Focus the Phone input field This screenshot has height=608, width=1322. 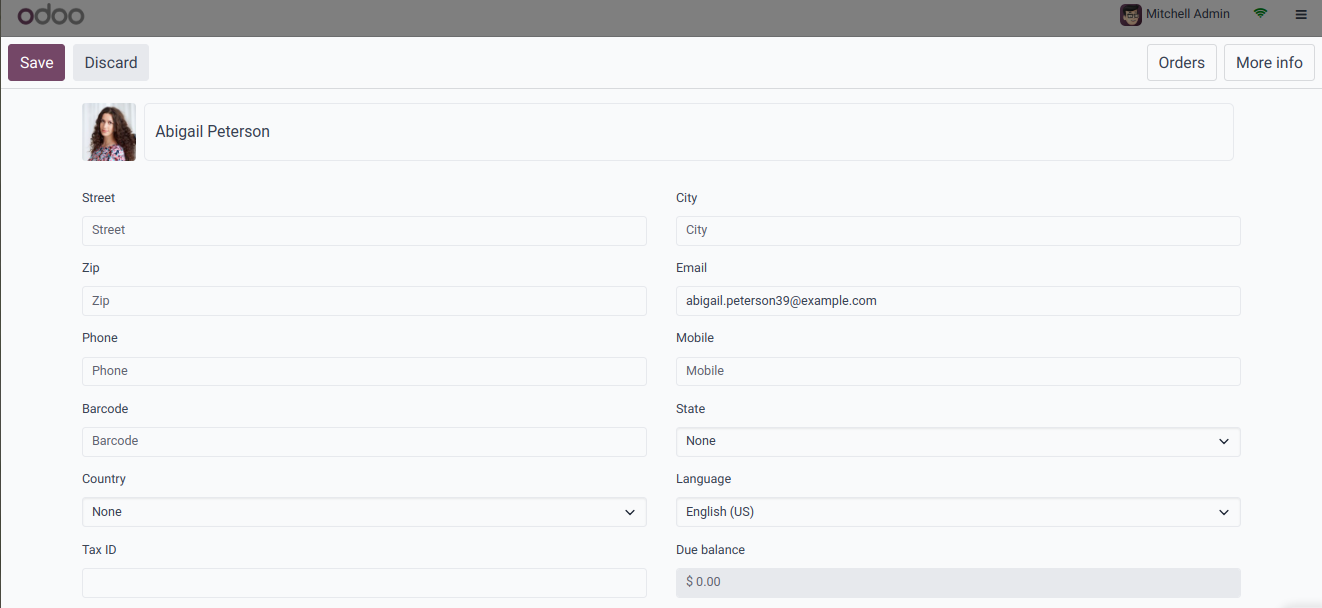[x=364, y=371]
